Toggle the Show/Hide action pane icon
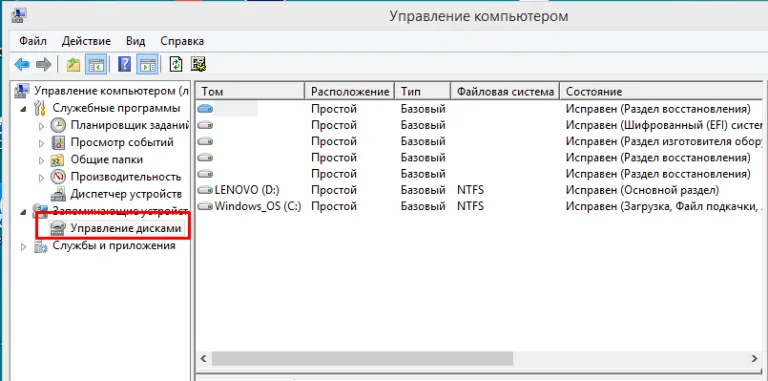This screenshot has height=381, width=768. (147, 64)
